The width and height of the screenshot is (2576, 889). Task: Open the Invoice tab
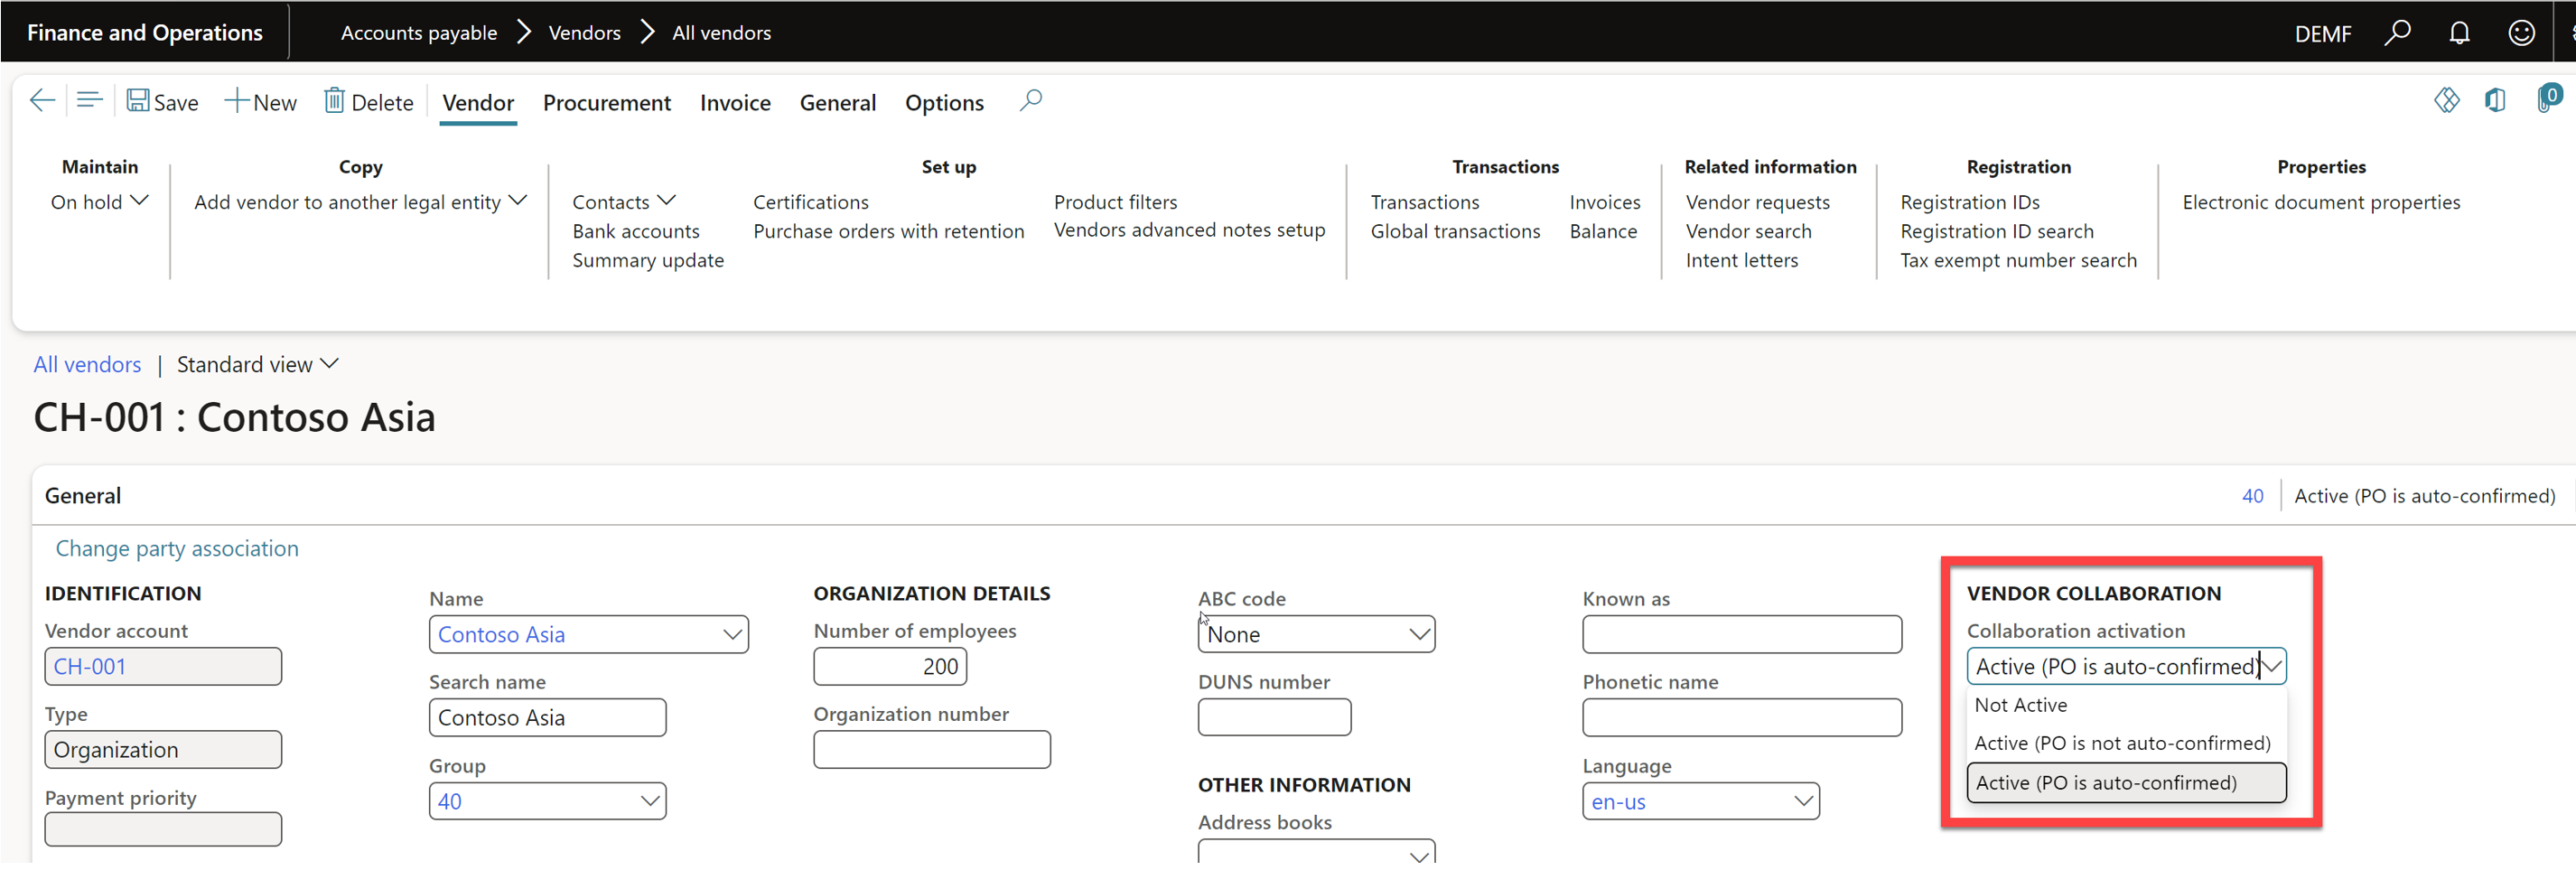735,103
